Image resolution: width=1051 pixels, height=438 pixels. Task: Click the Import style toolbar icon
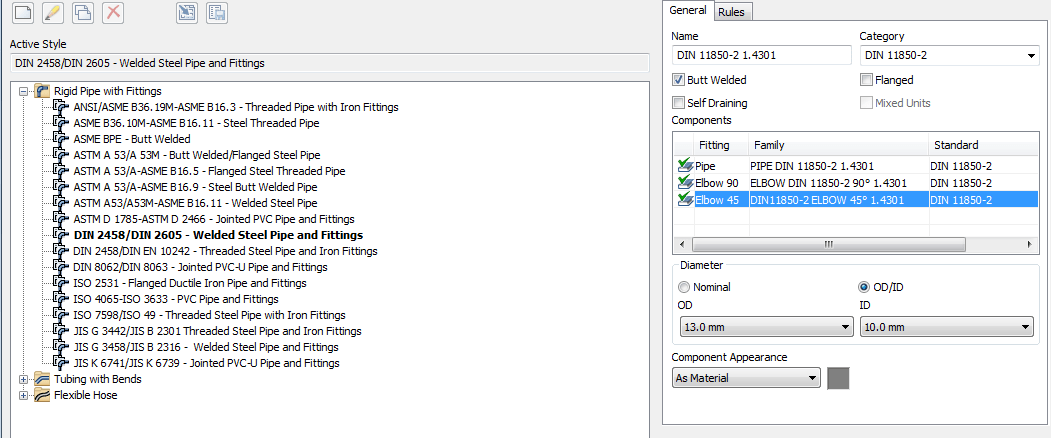[x=187, y=12]
